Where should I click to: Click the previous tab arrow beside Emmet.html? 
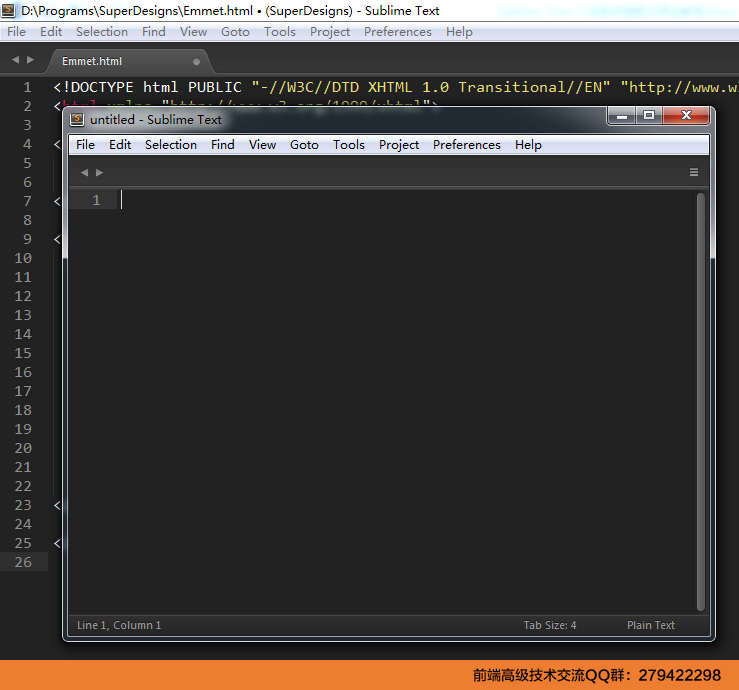(x=16, y=59)
